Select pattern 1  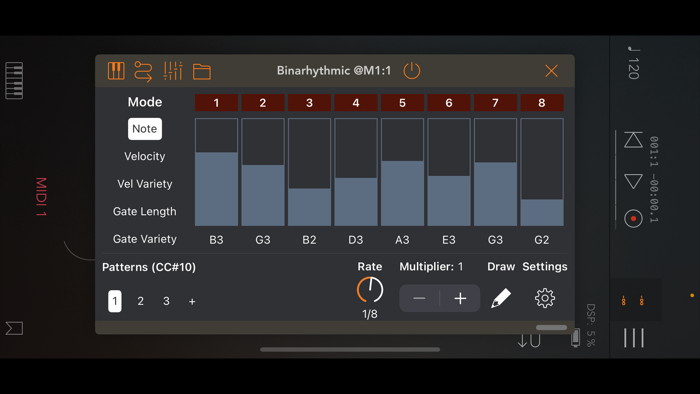tap(115, 301)
